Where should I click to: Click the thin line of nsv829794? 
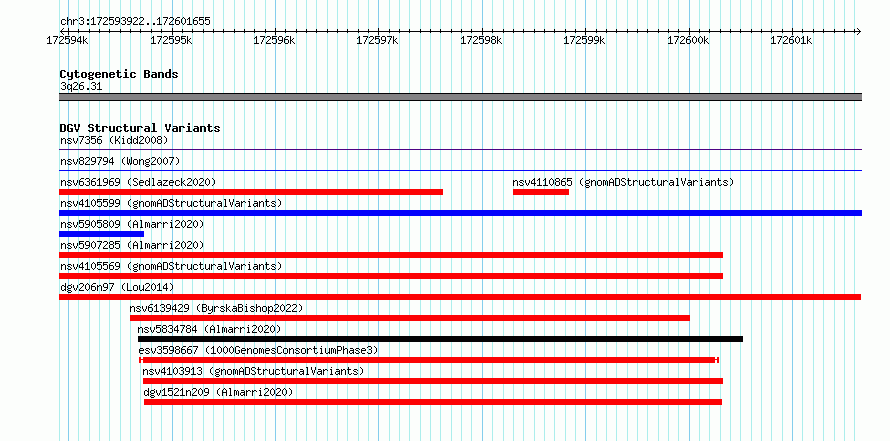coord(460,170)
